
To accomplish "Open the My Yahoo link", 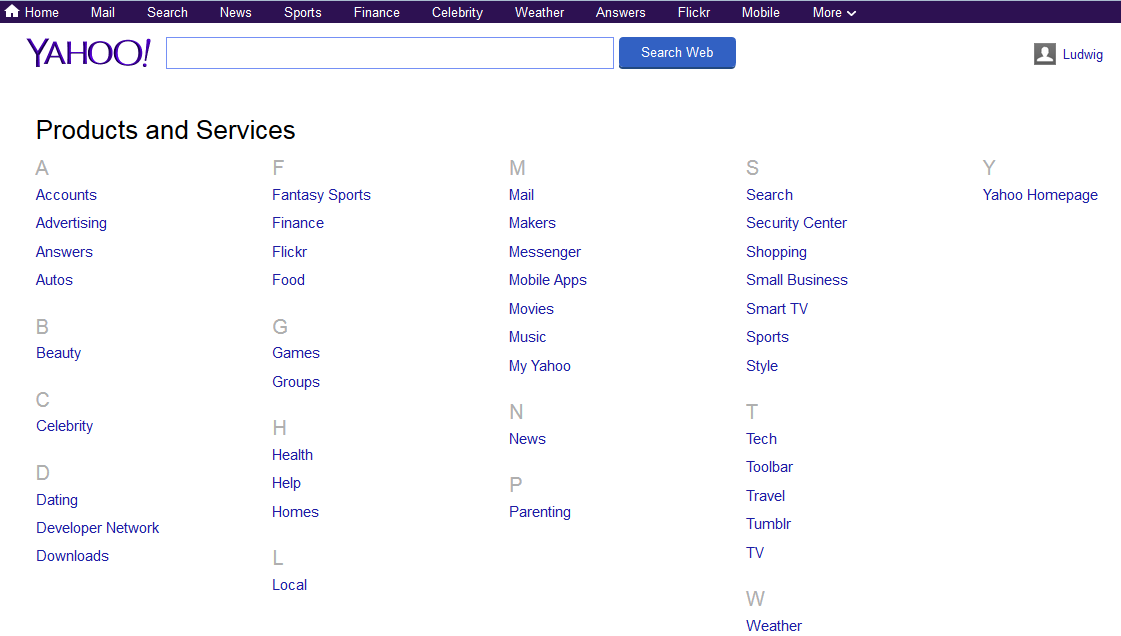I will pos(540,366).
